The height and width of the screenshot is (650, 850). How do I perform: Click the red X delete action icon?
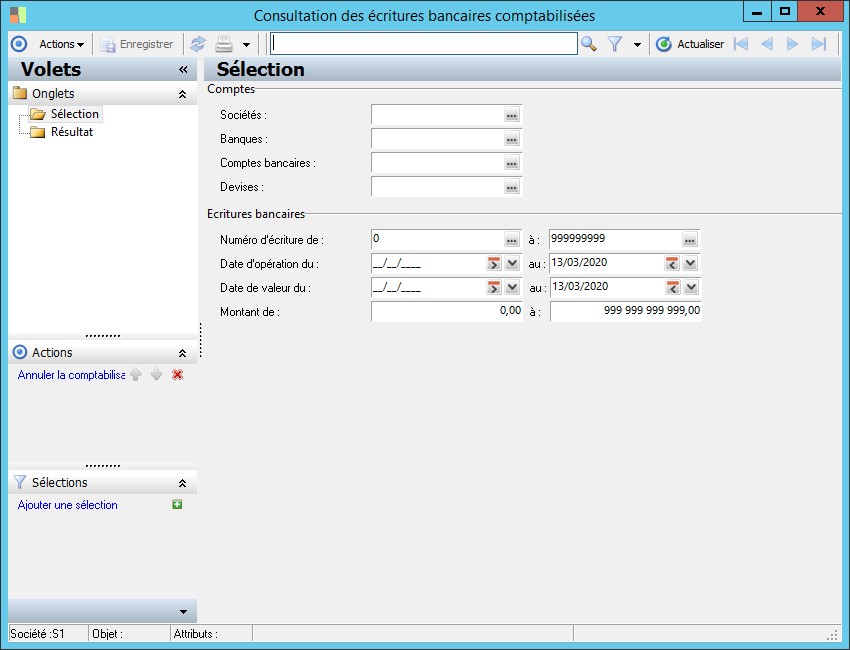[x=178, y=375]
